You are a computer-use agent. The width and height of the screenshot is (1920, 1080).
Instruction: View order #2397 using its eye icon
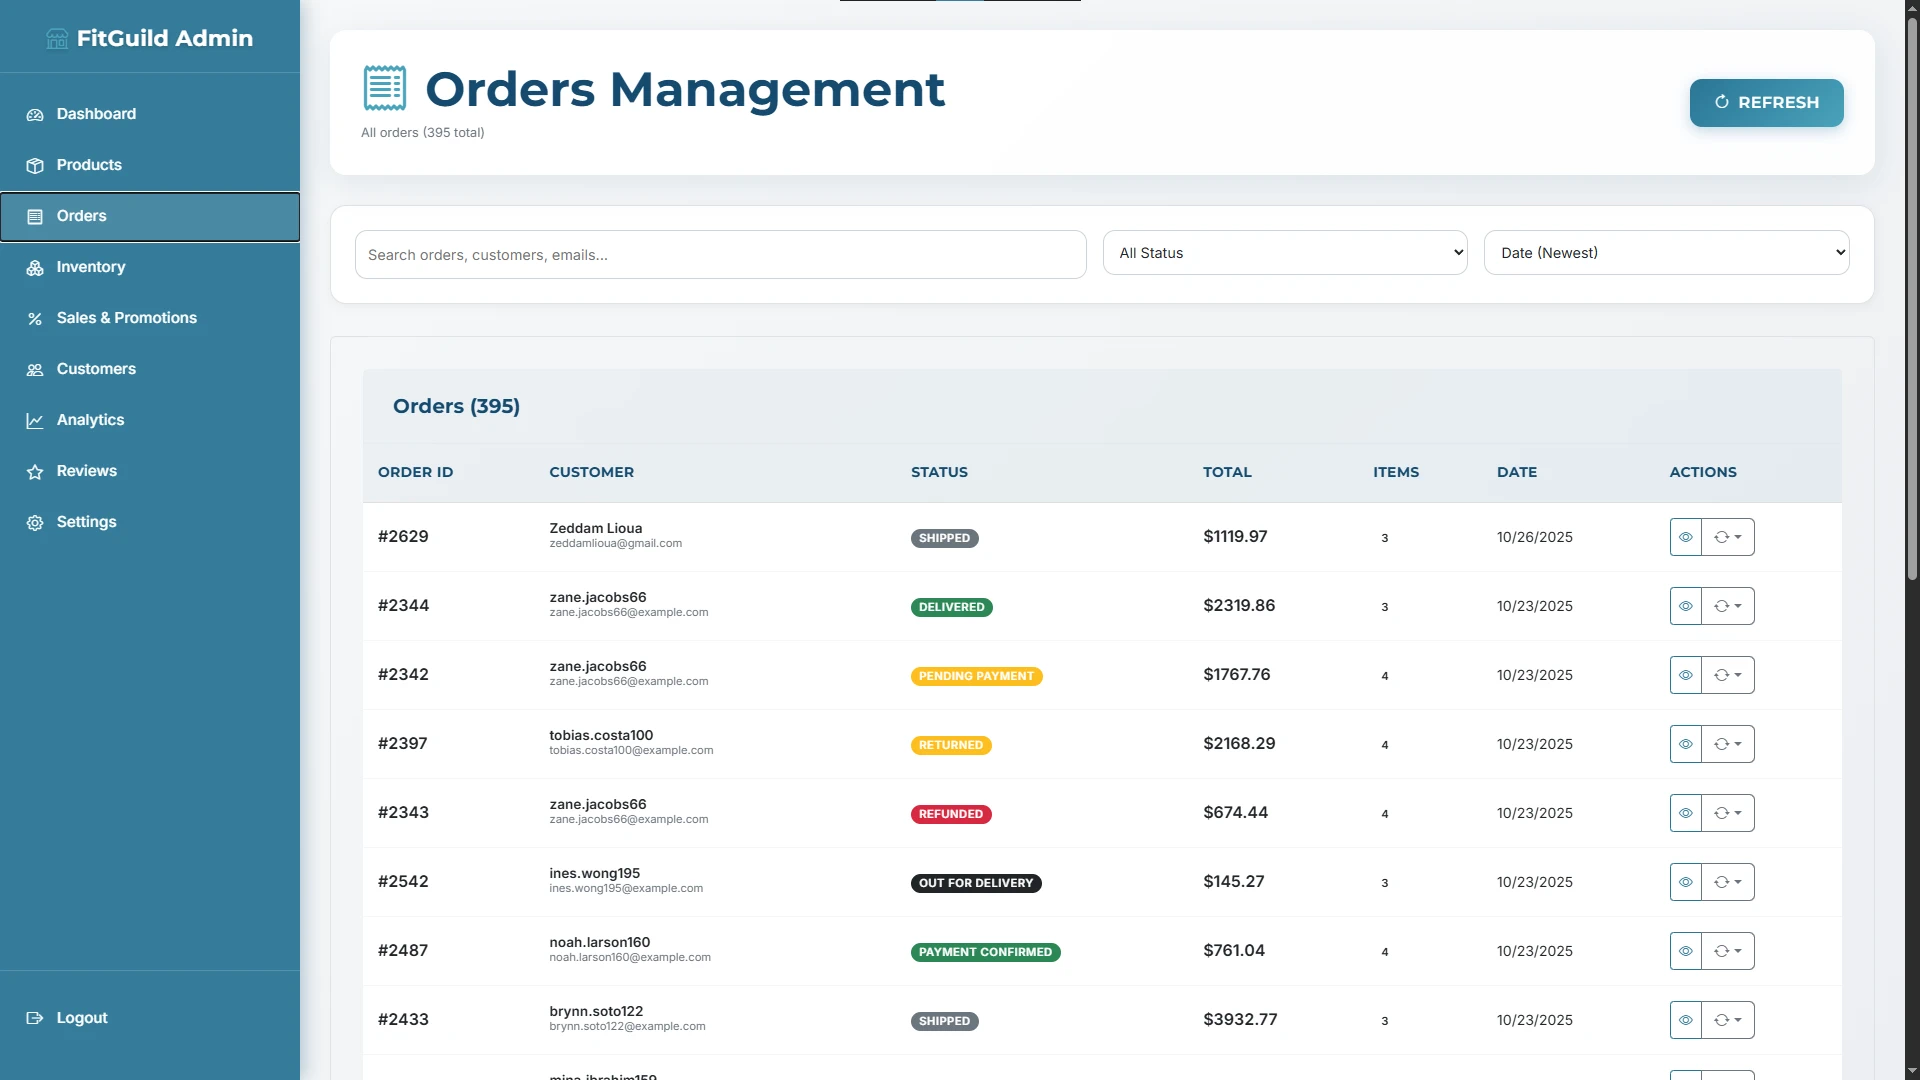point(1686,744)
